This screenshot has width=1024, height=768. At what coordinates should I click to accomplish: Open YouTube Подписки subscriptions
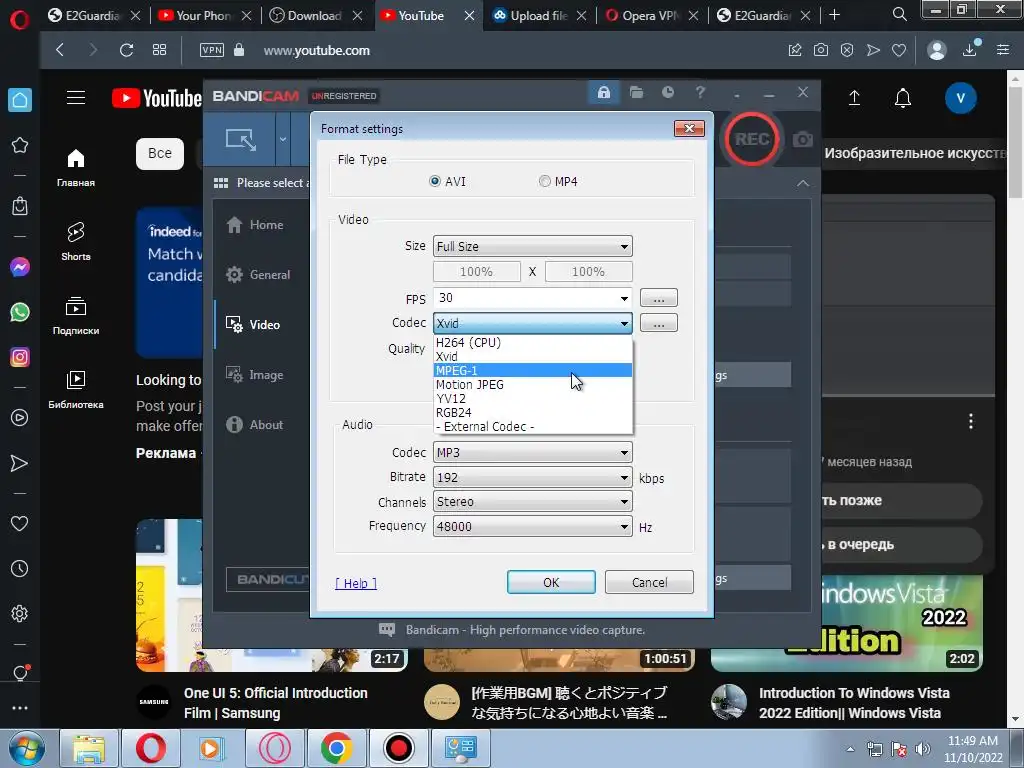coord(76,315)
